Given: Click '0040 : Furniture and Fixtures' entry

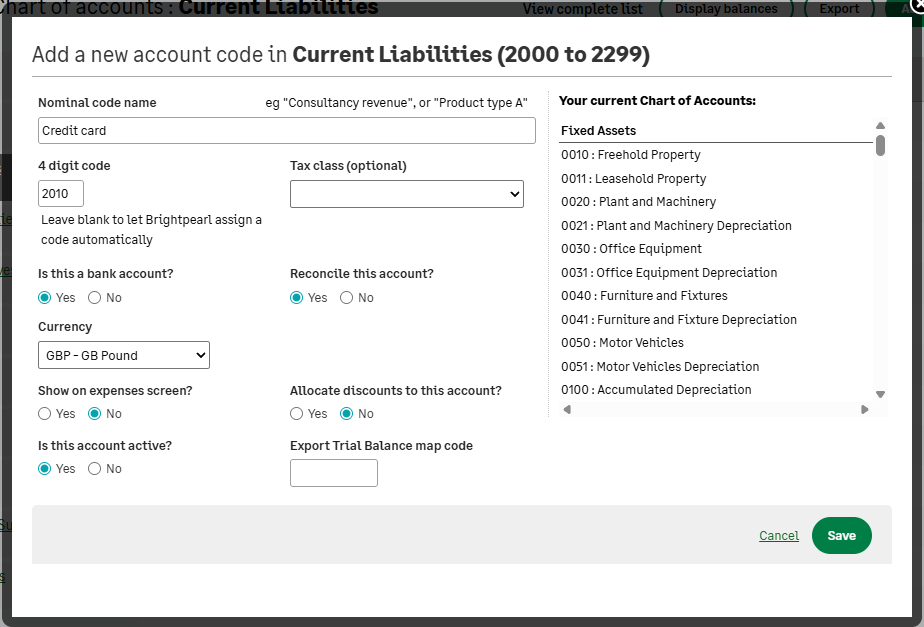Looking at the screenshot, I should coord(644,296).
